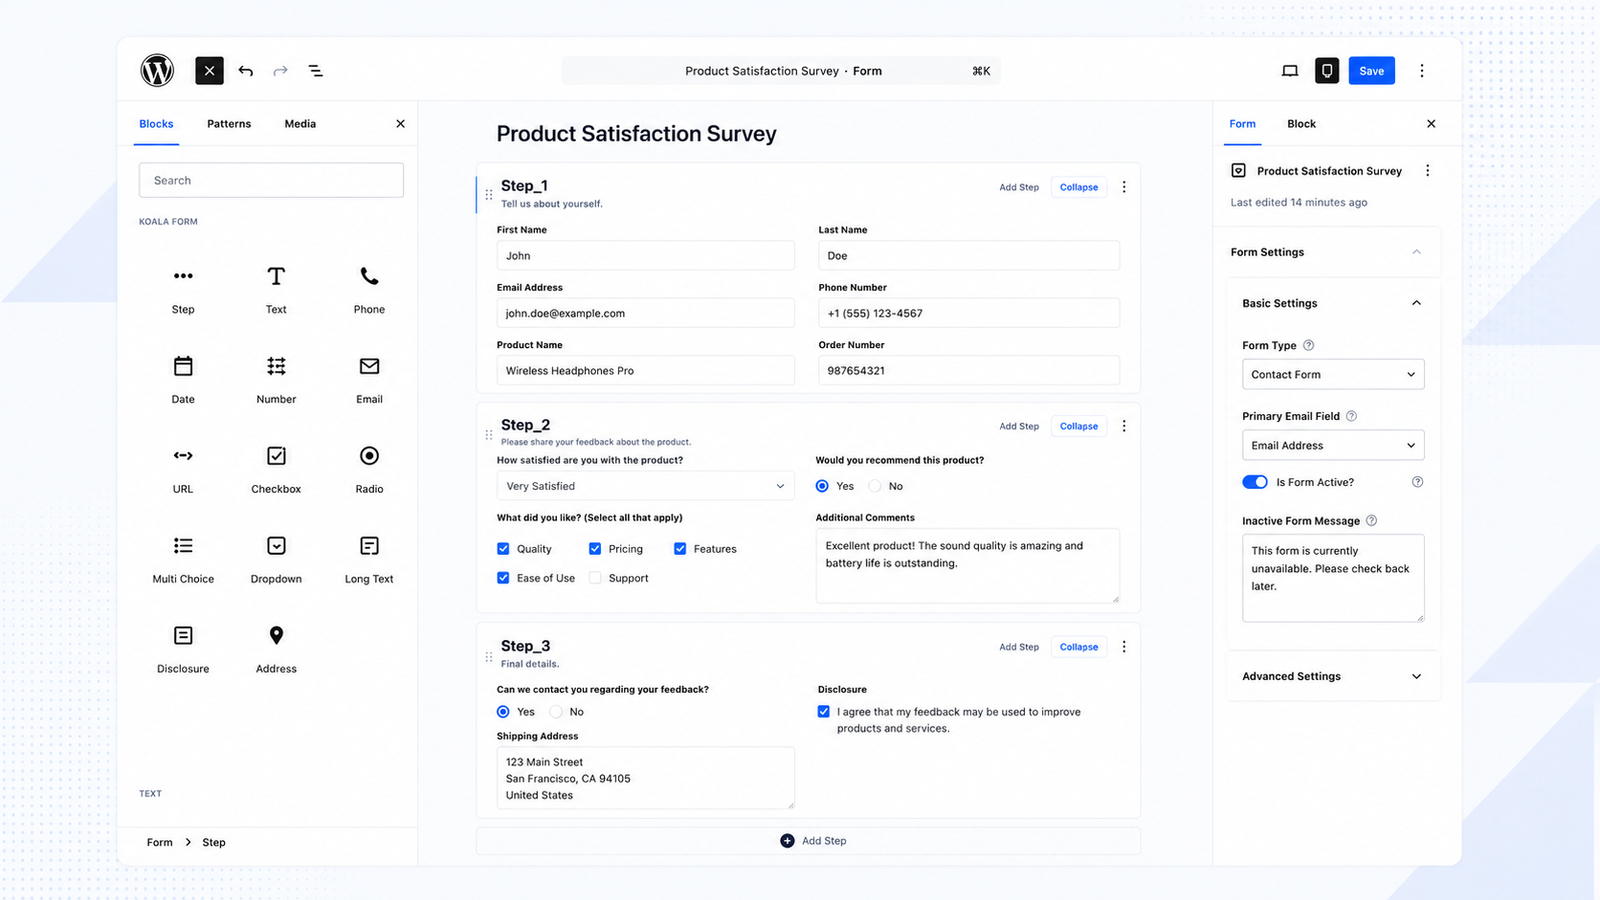The height and width of the screenshot is (900, 1600).
Task: Select No for contact regarding feedback
Action: pyautogui.click(x=556, y=712)
